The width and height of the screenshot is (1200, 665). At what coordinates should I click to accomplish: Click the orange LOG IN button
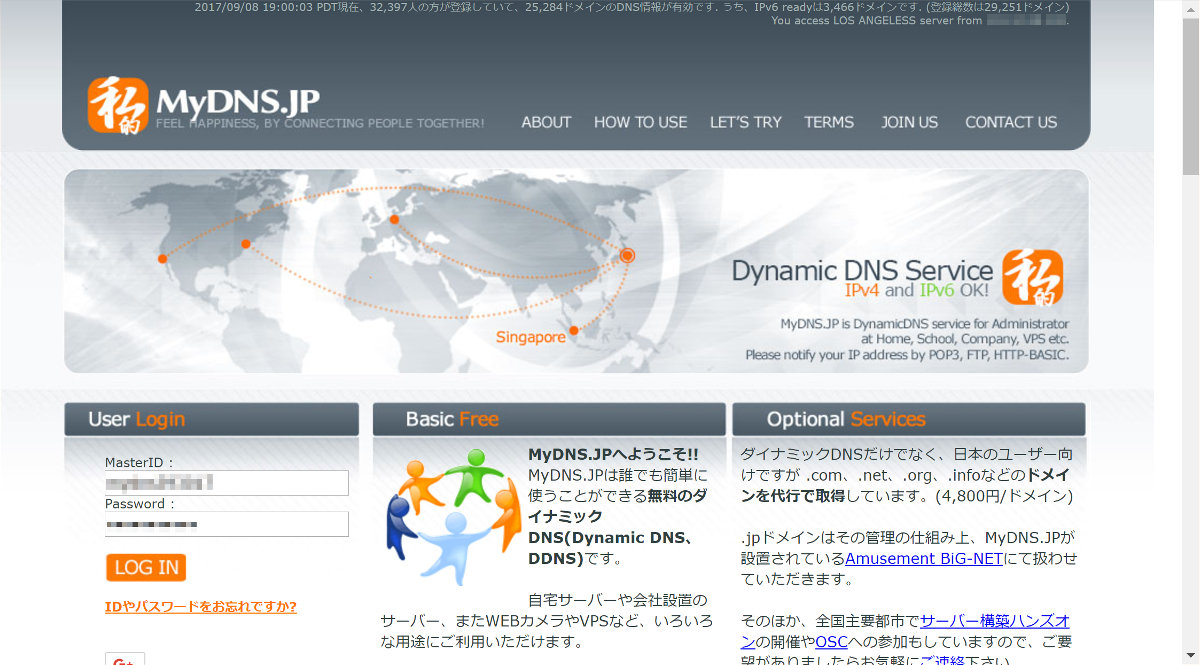(146, 568)
